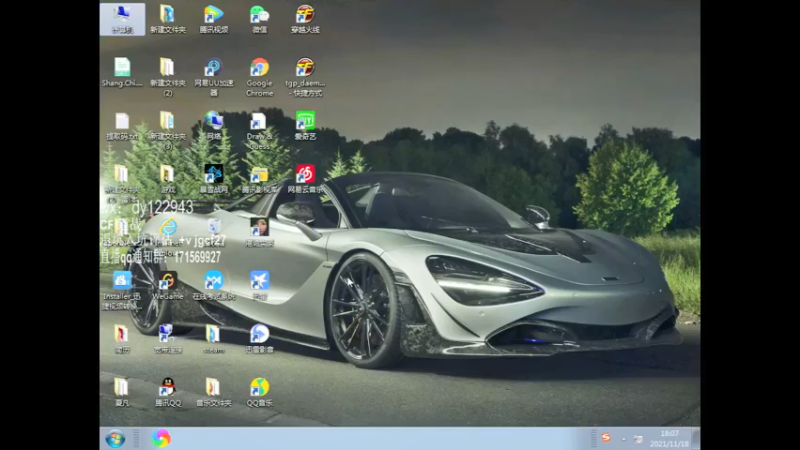Launch 暴雪战网 (Battle.net) shortcut
The image size is (800, 450).
click(x=214, y=179)
